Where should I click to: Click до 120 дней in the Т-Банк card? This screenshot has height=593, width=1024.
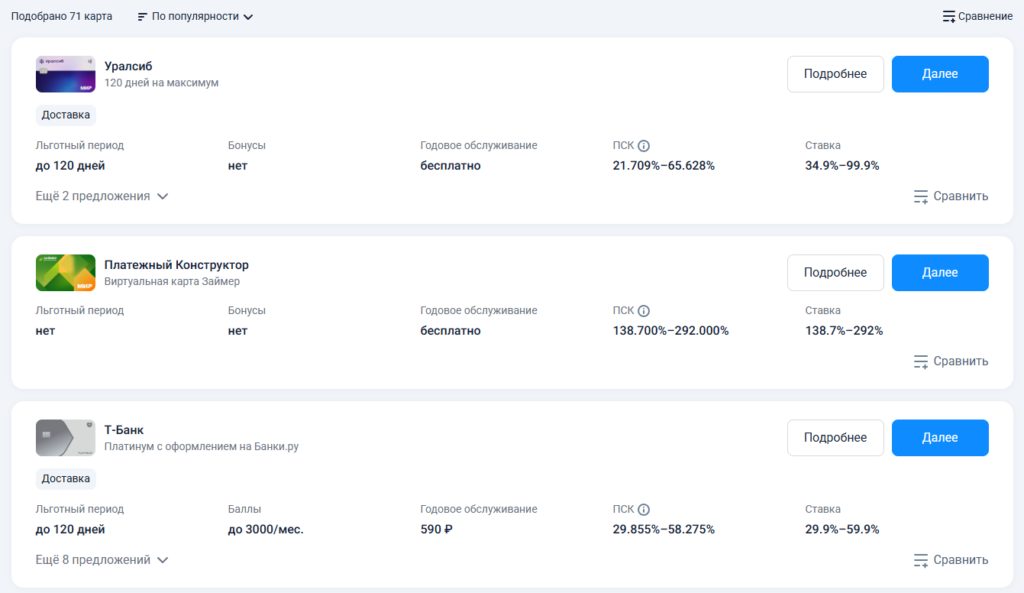point(70,530)
